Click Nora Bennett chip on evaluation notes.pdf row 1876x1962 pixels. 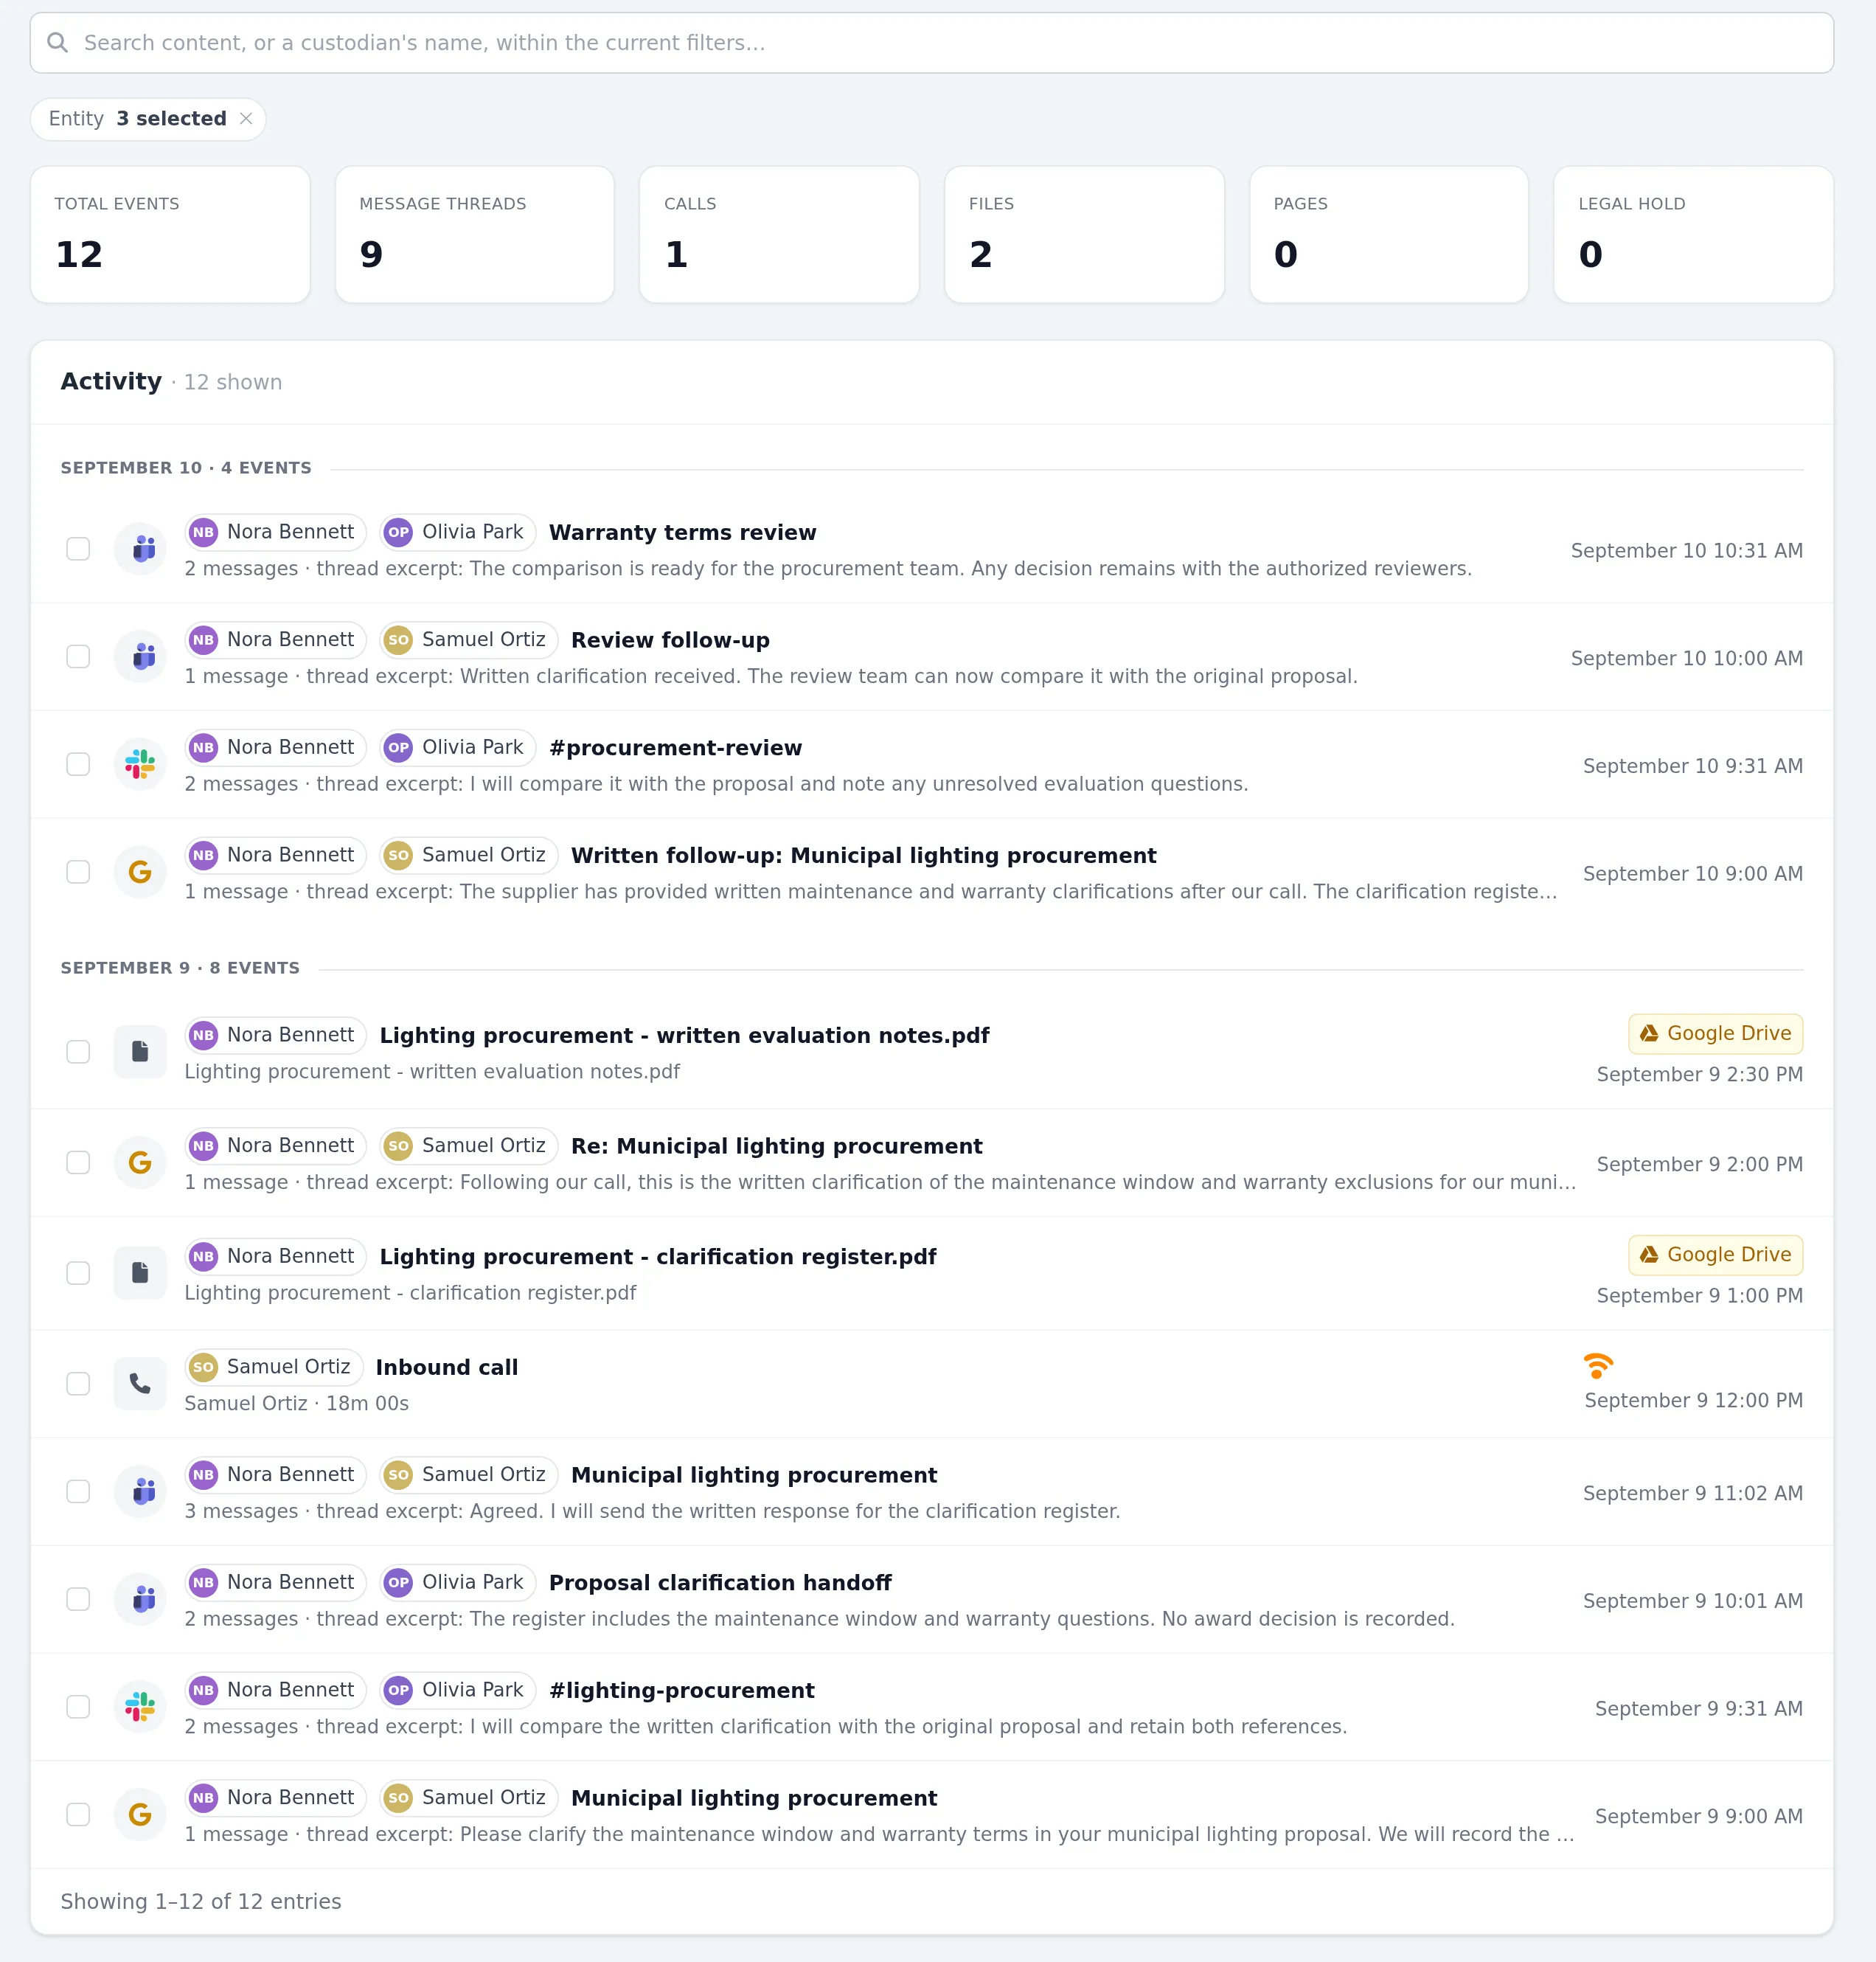276,1035
